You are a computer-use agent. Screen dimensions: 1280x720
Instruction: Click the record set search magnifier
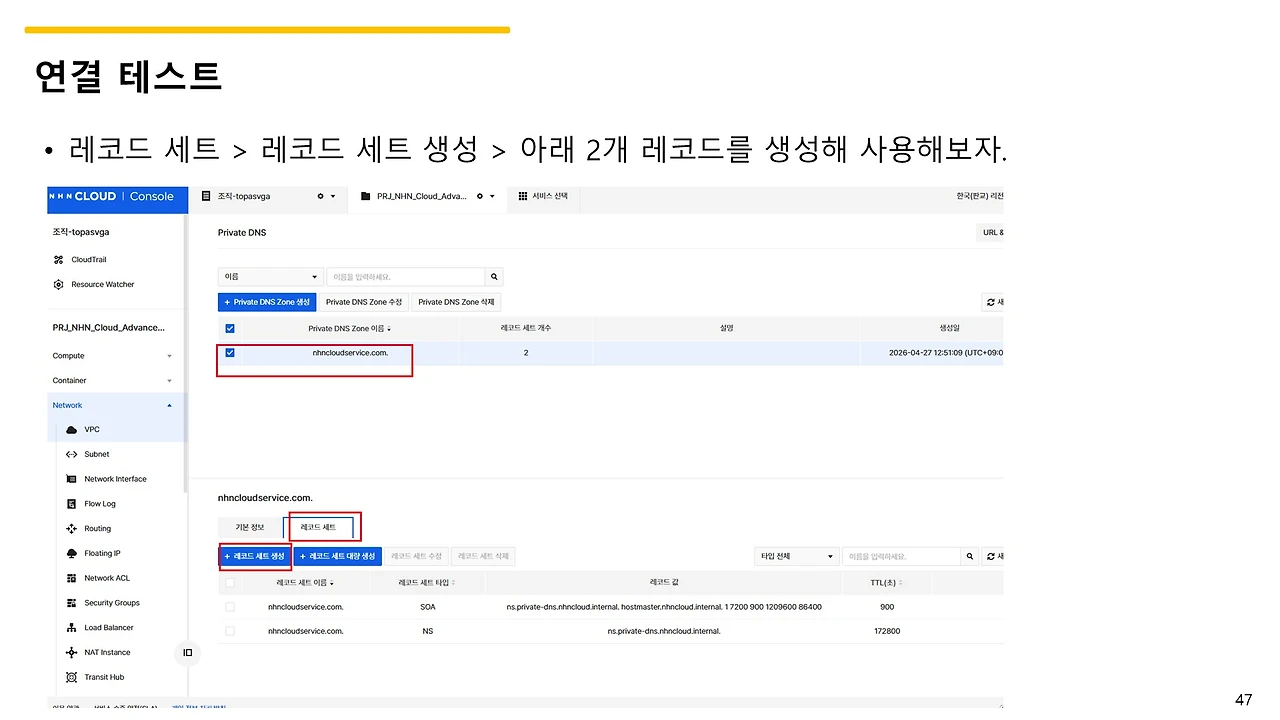[969, 556]
